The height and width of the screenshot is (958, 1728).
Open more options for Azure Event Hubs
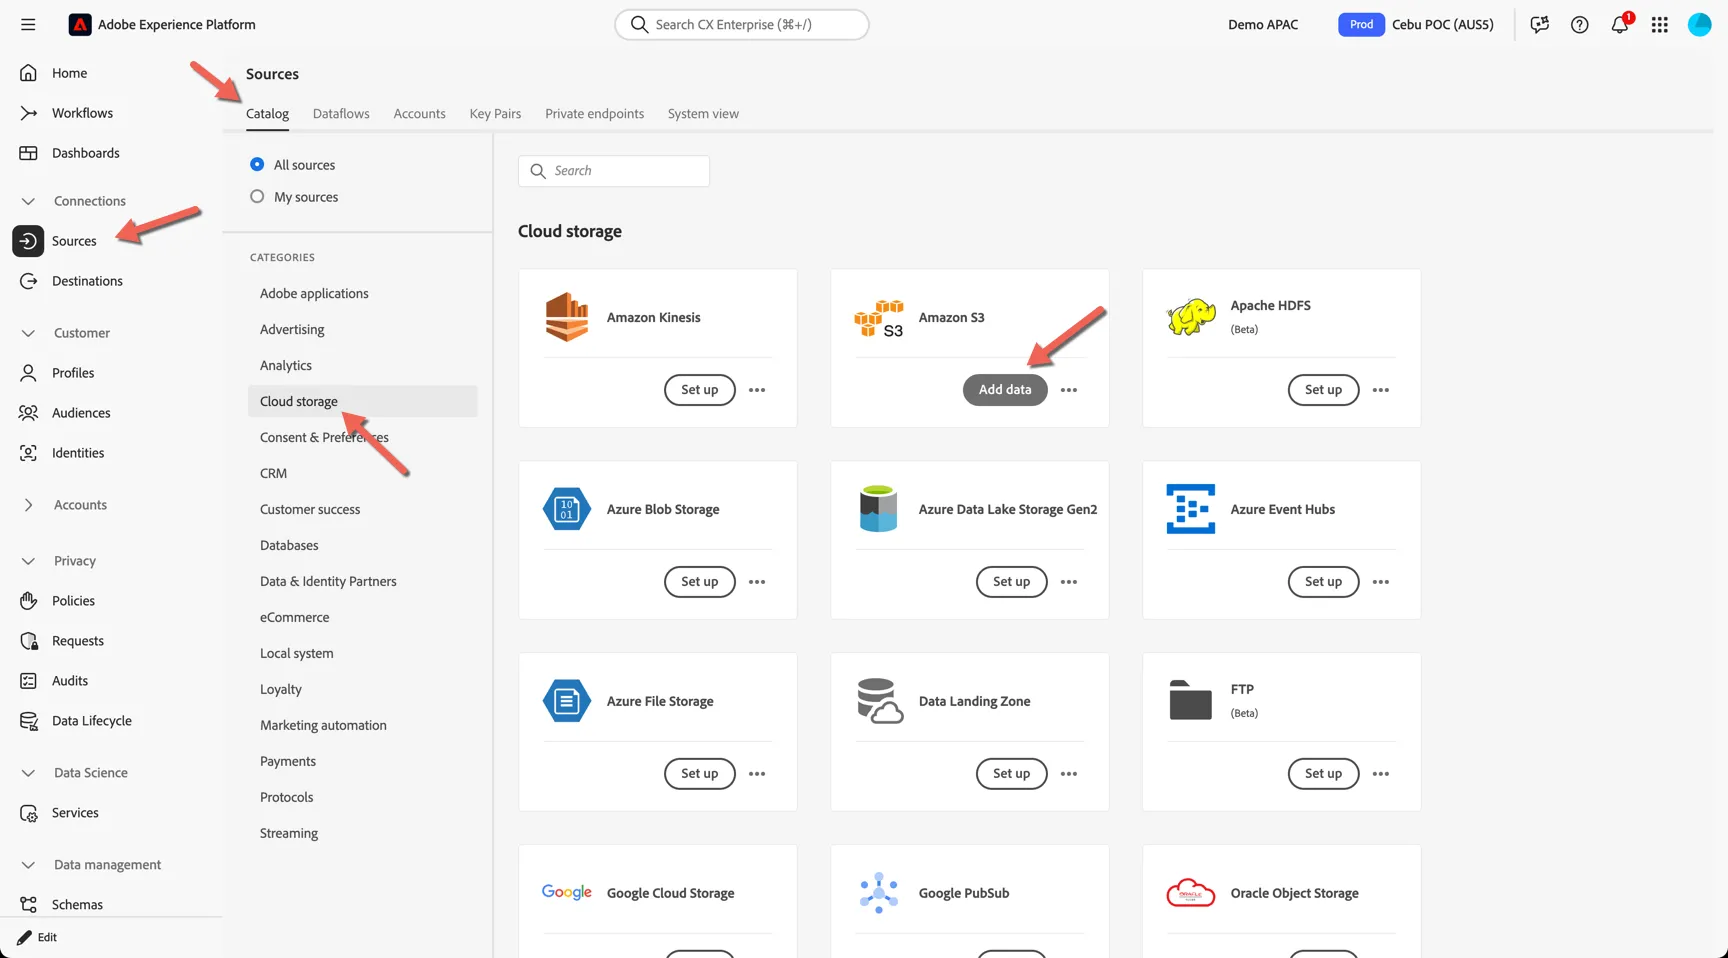[1381, 582]
